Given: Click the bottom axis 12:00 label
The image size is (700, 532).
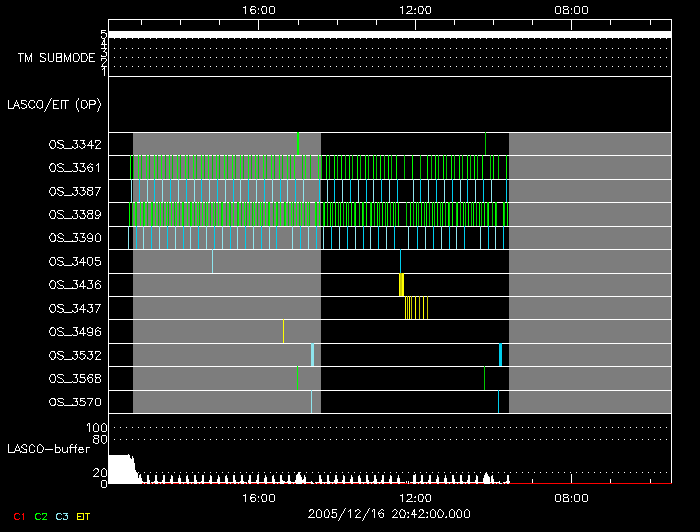Looking at the screenshot, I should pos(415,498).
